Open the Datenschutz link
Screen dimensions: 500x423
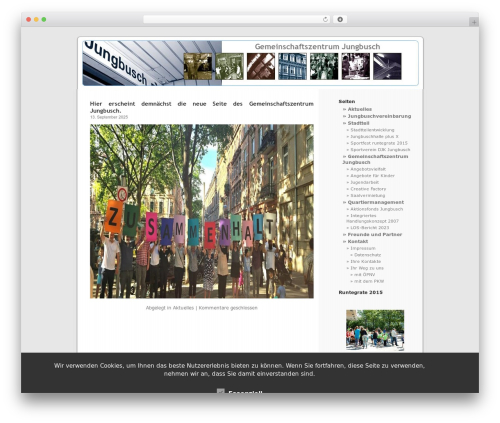(x=368, y=255)
